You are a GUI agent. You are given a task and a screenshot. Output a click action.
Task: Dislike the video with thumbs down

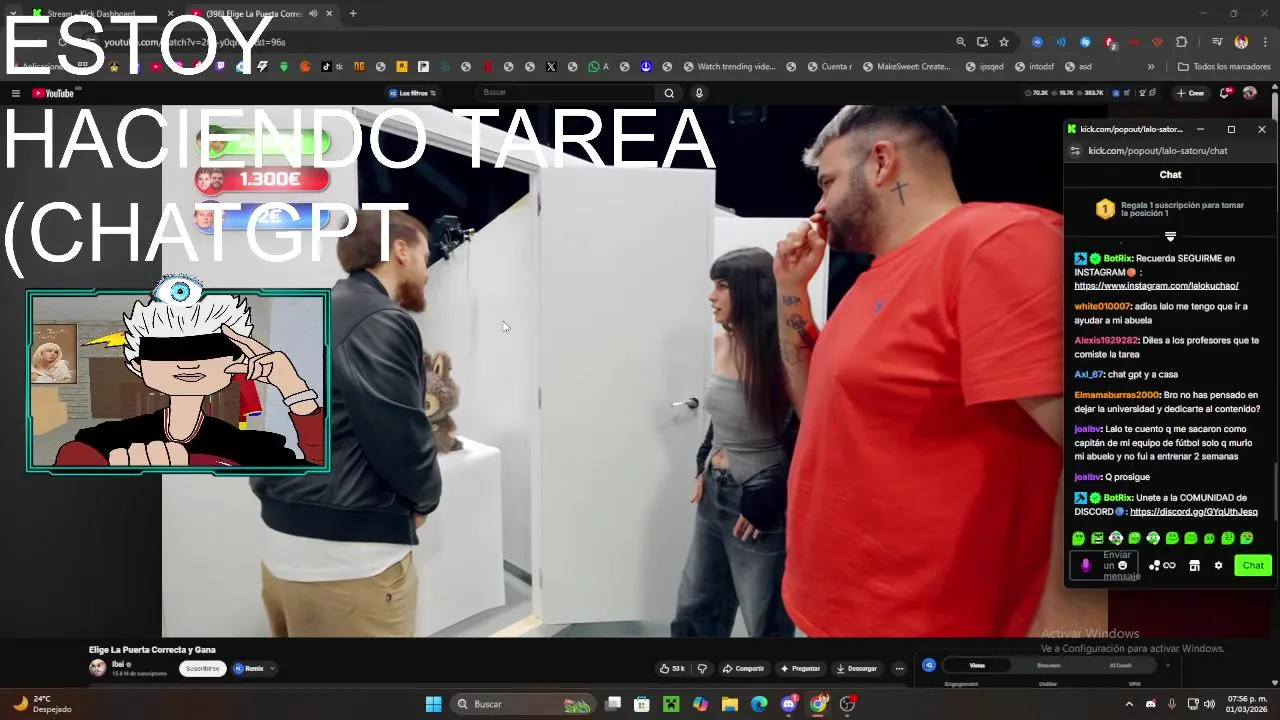(x=702, y=668)
